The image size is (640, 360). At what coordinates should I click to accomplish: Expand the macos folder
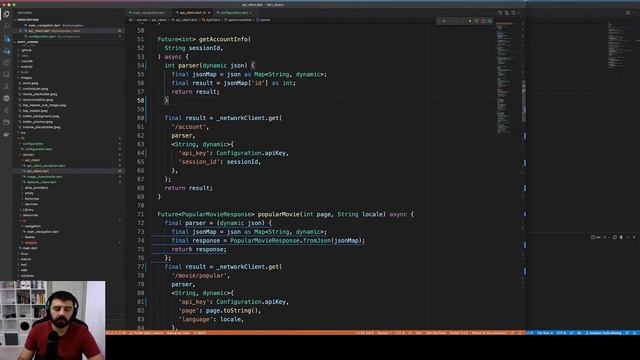click(x=26, y=259)
